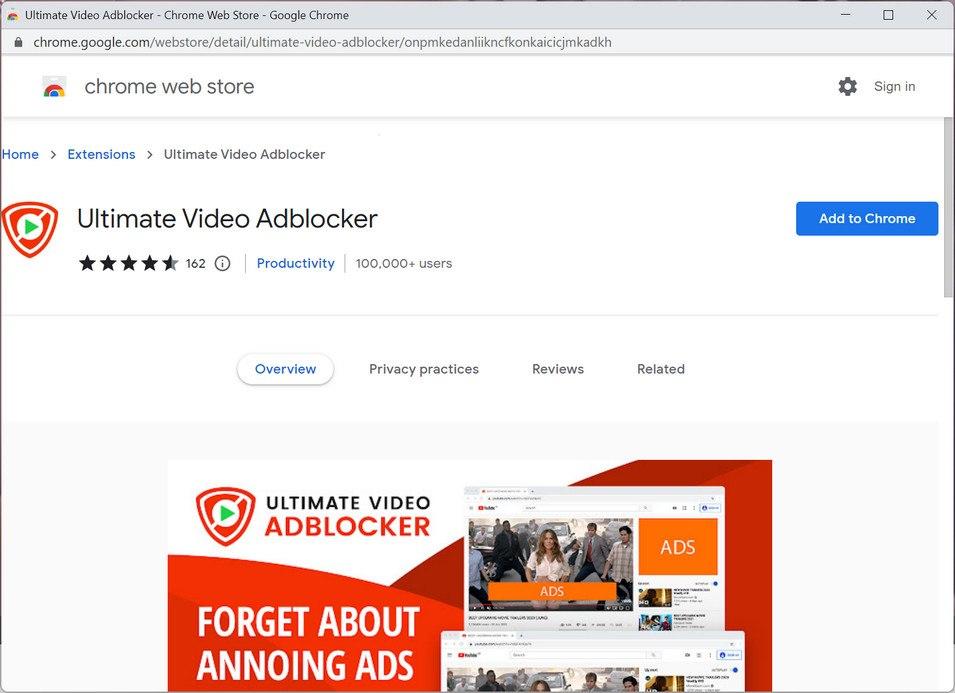Switch to the Related tab
The width and height of the screenshot is (955, 693).
click(x=661, y=369)
